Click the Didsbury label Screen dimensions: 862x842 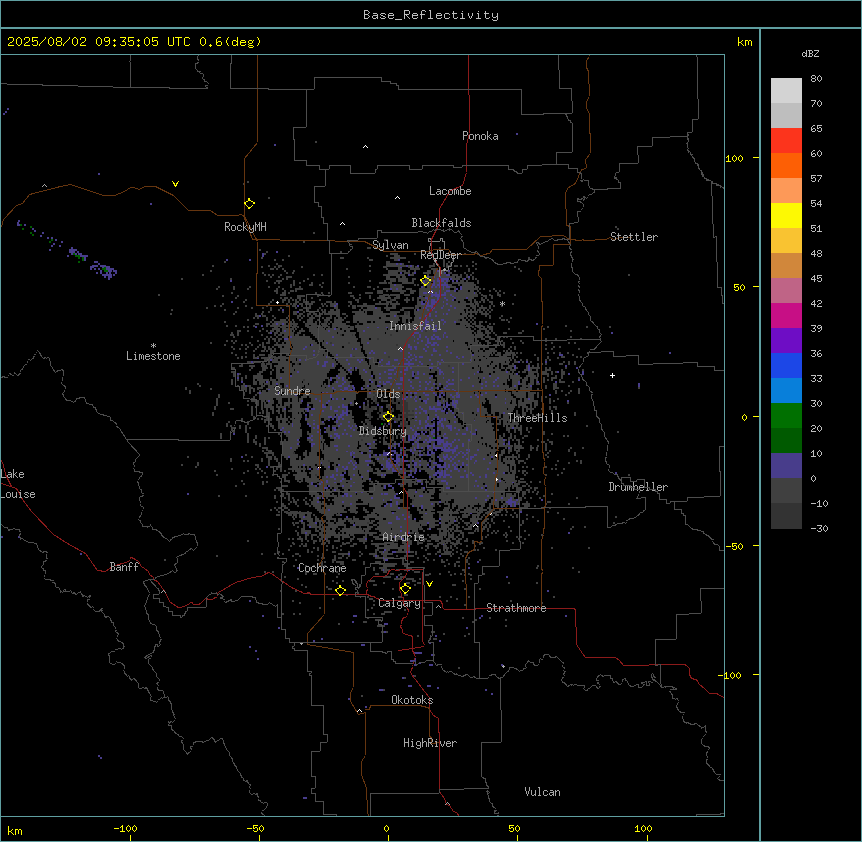coord(383,431)
